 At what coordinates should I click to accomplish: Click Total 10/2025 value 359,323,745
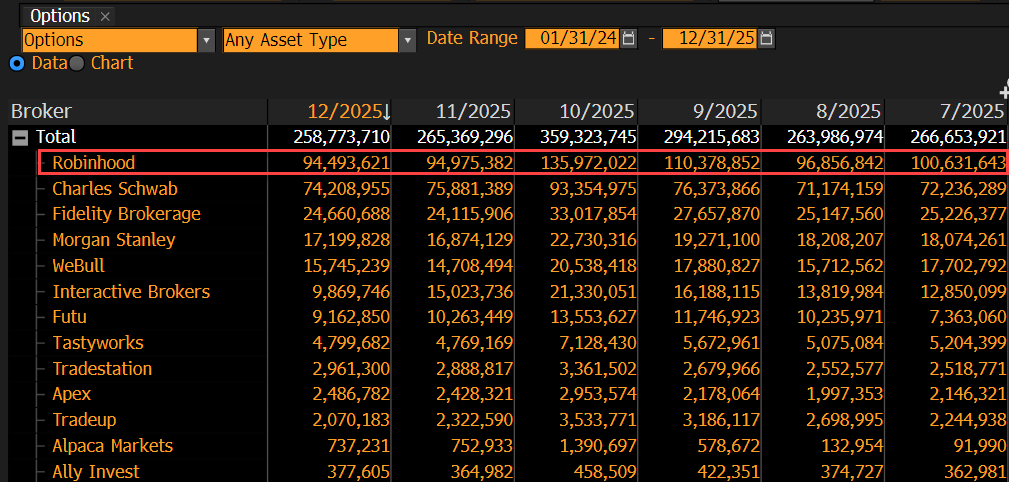click(588, 137)
